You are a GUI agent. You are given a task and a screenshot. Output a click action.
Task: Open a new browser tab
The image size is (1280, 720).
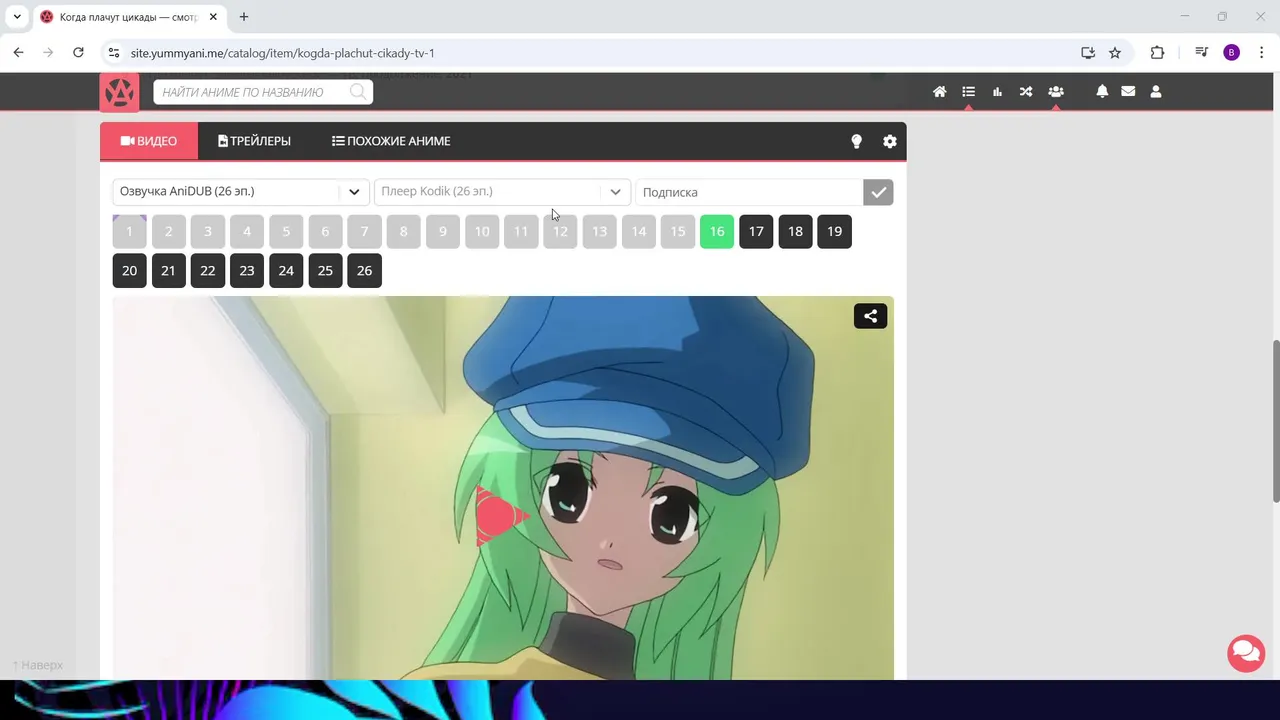click(243, 17)
